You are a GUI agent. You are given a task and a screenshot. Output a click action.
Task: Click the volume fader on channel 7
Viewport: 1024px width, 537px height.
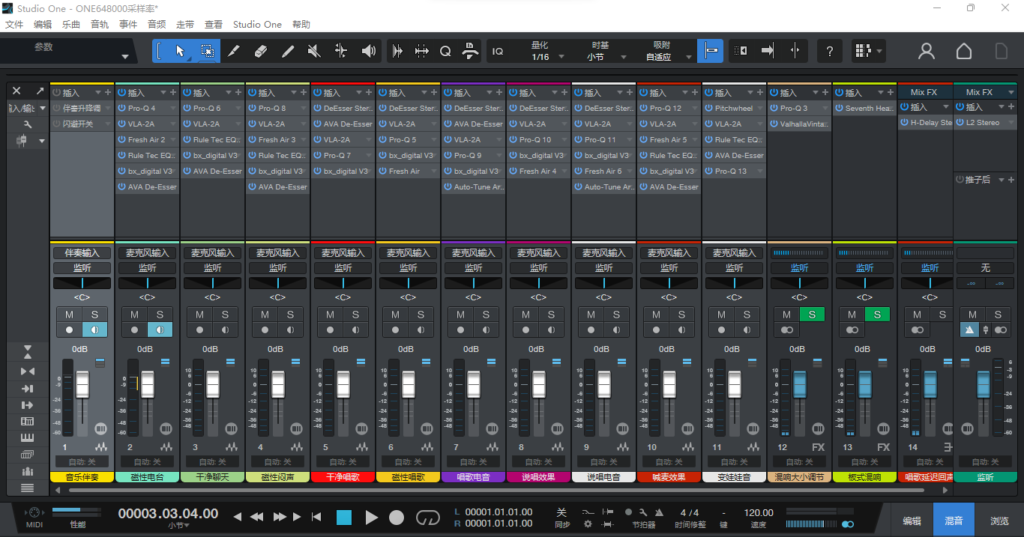pos(472,385)
